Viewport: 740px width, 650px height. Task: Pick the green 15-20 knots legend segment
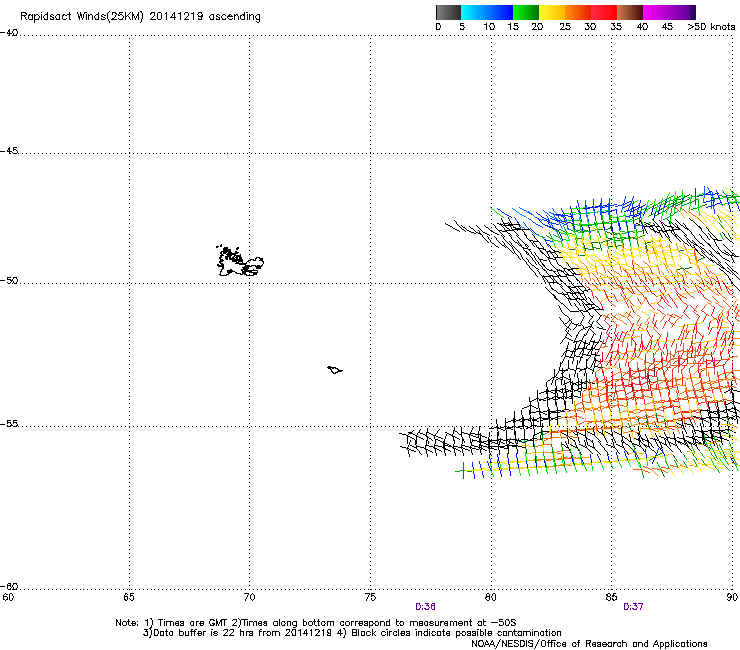pos(526,12)
